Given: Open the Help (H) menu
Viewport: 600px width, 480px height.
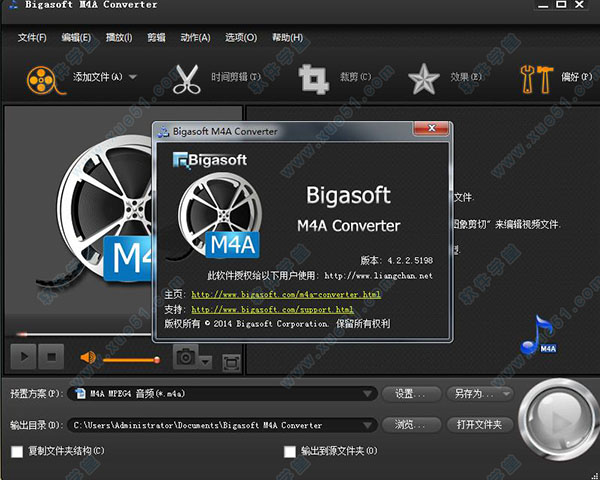Looking at the screenshot, I should (287, 38).
